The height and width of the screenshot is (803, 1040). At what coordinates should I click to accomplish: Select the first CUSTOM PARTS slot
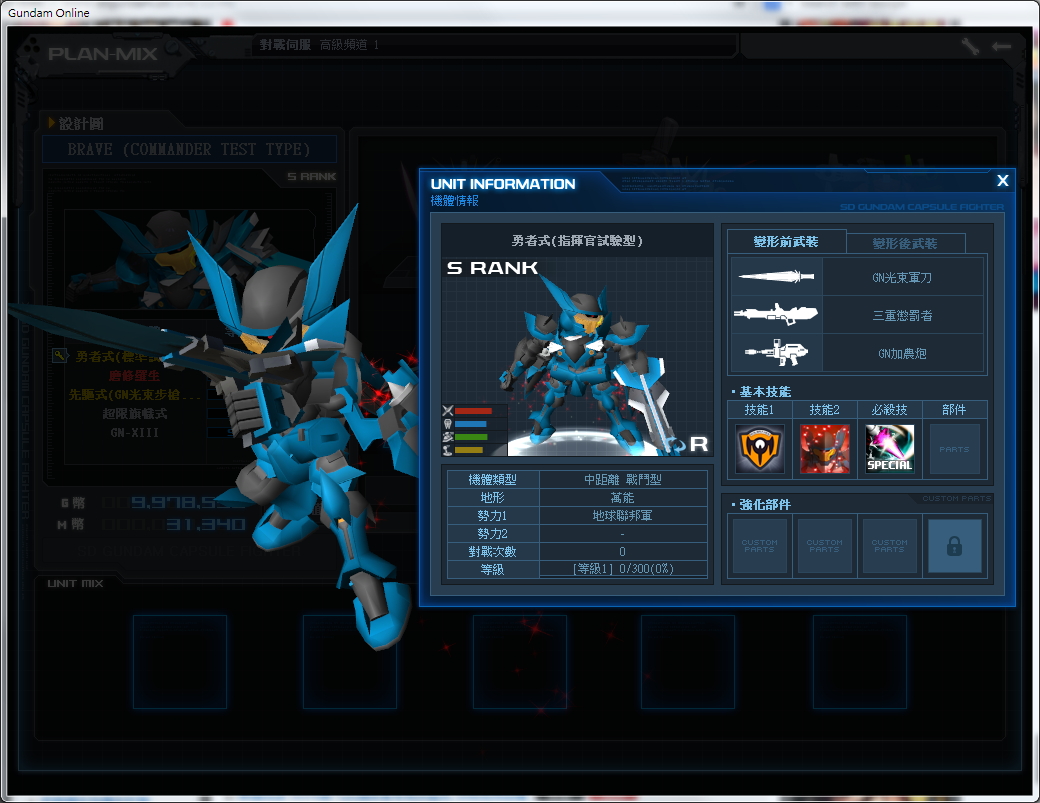click(x=759, y=546)
